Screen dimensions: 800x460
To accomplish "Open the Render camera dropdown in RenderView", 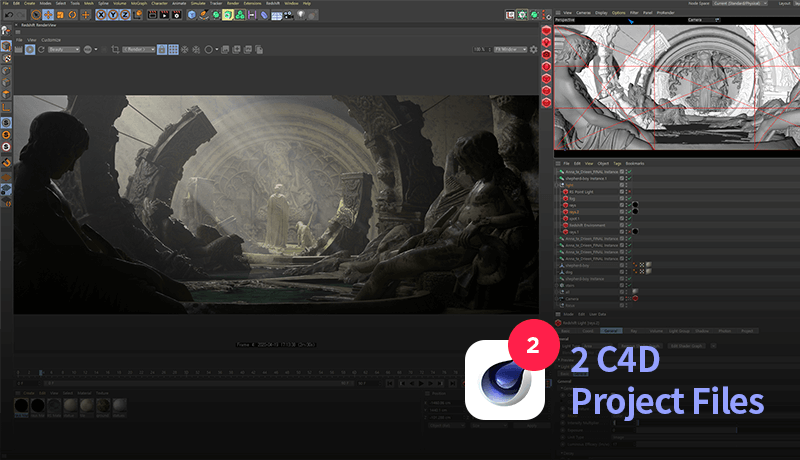I will pyautogui.click(x=139, y=49).
